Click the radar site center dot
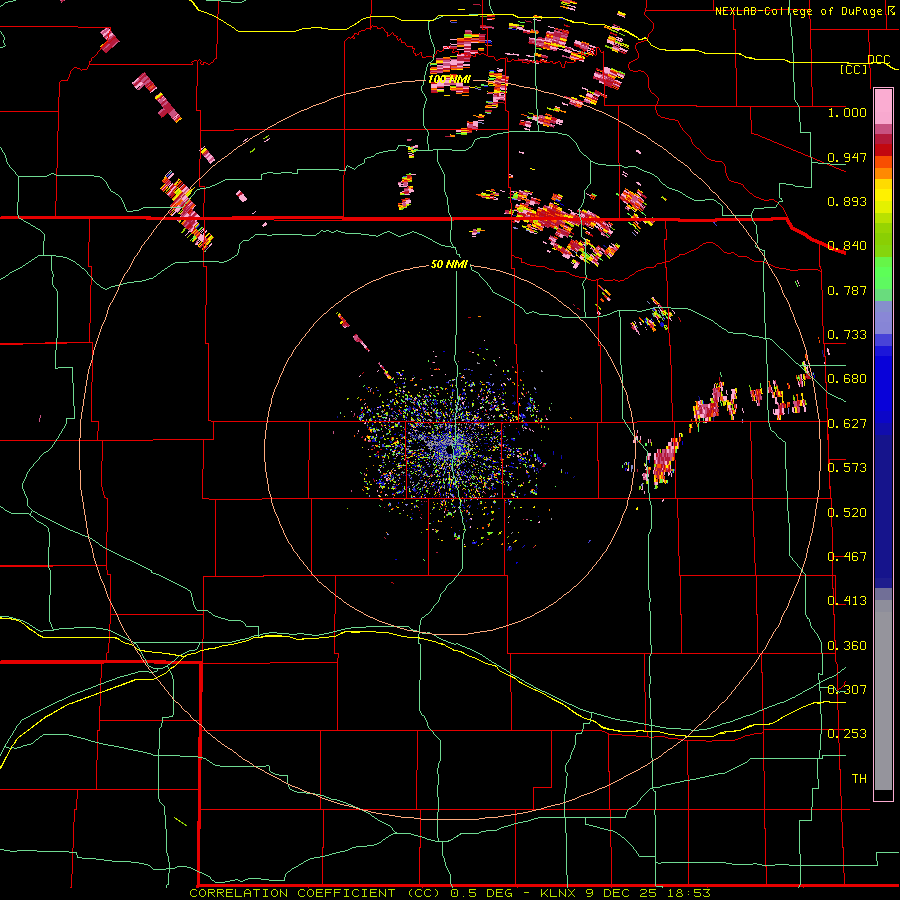The width and height of the screenshot is (900, 900). 448,452
